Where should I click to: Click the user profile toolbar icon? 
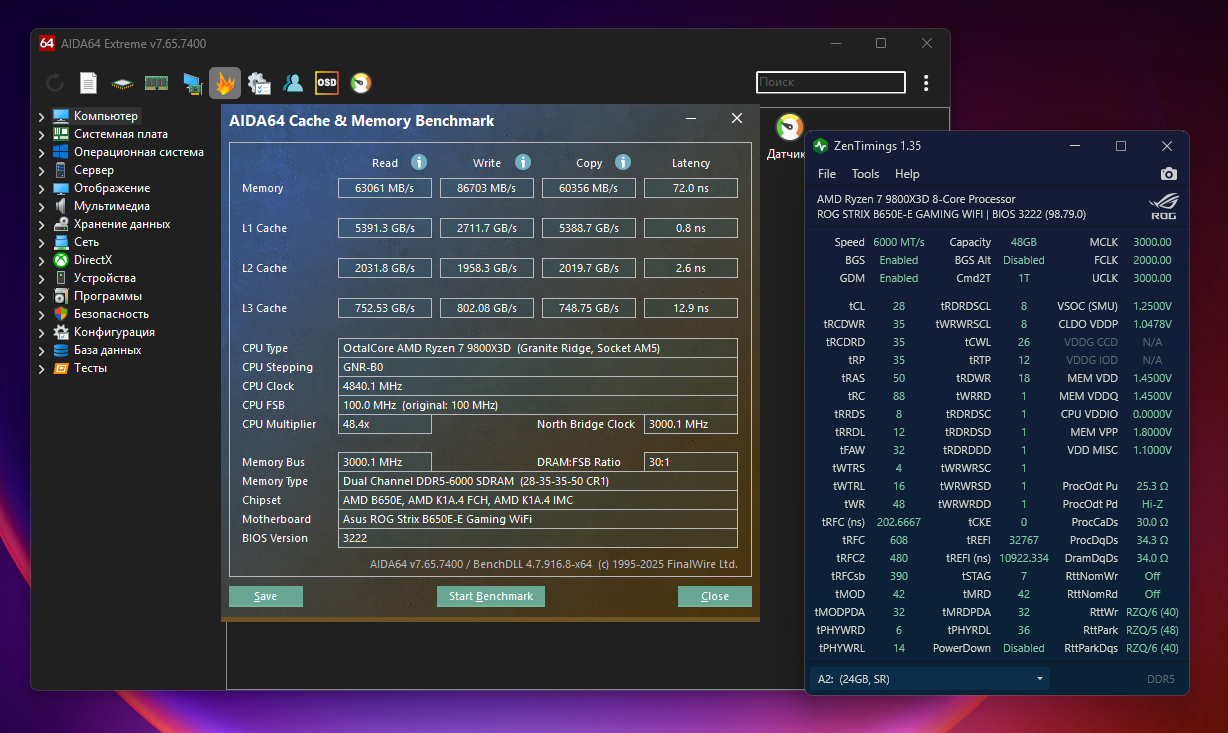293,83
